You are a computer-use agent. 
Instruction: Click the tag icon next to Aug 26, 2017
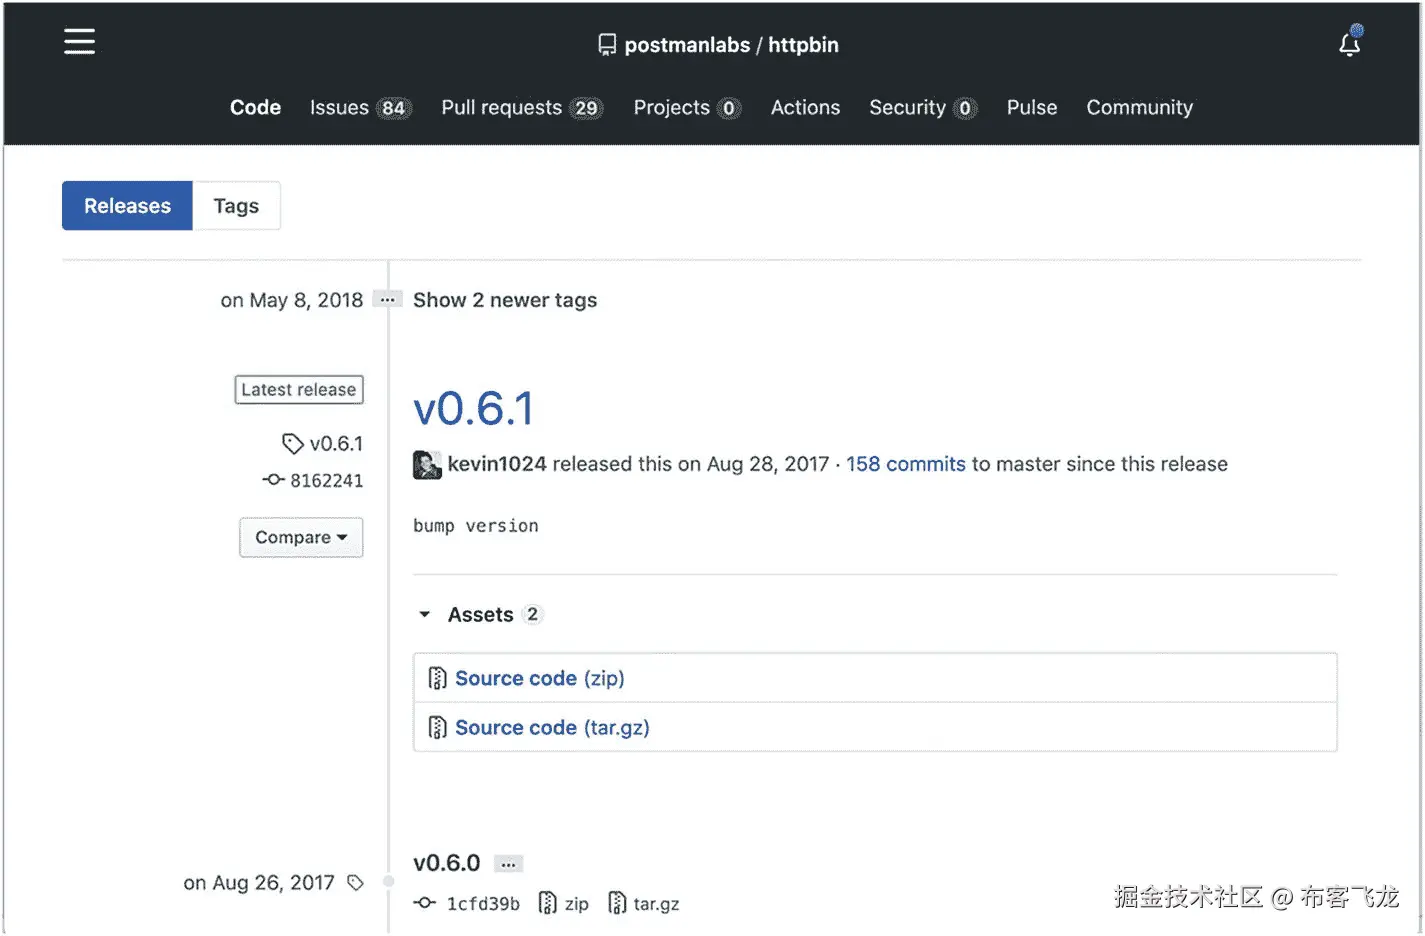[355, 883]
